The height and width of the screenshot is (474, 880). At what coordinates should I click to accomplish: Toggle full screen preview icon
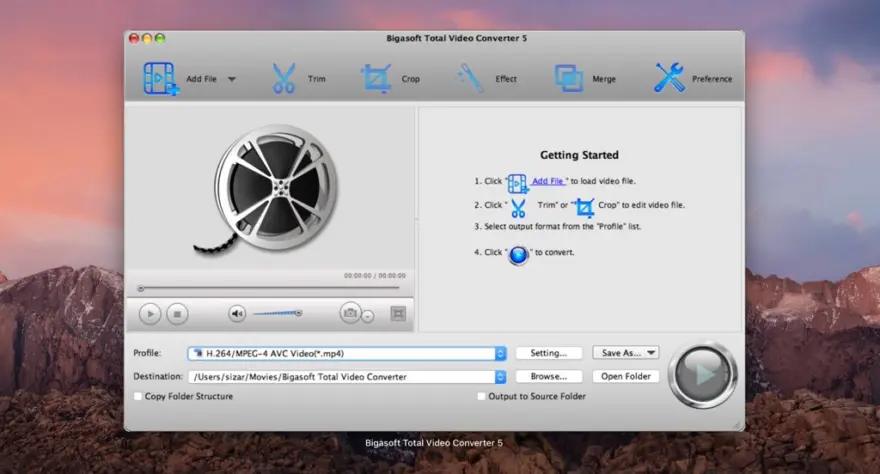[x=398, y=314]
